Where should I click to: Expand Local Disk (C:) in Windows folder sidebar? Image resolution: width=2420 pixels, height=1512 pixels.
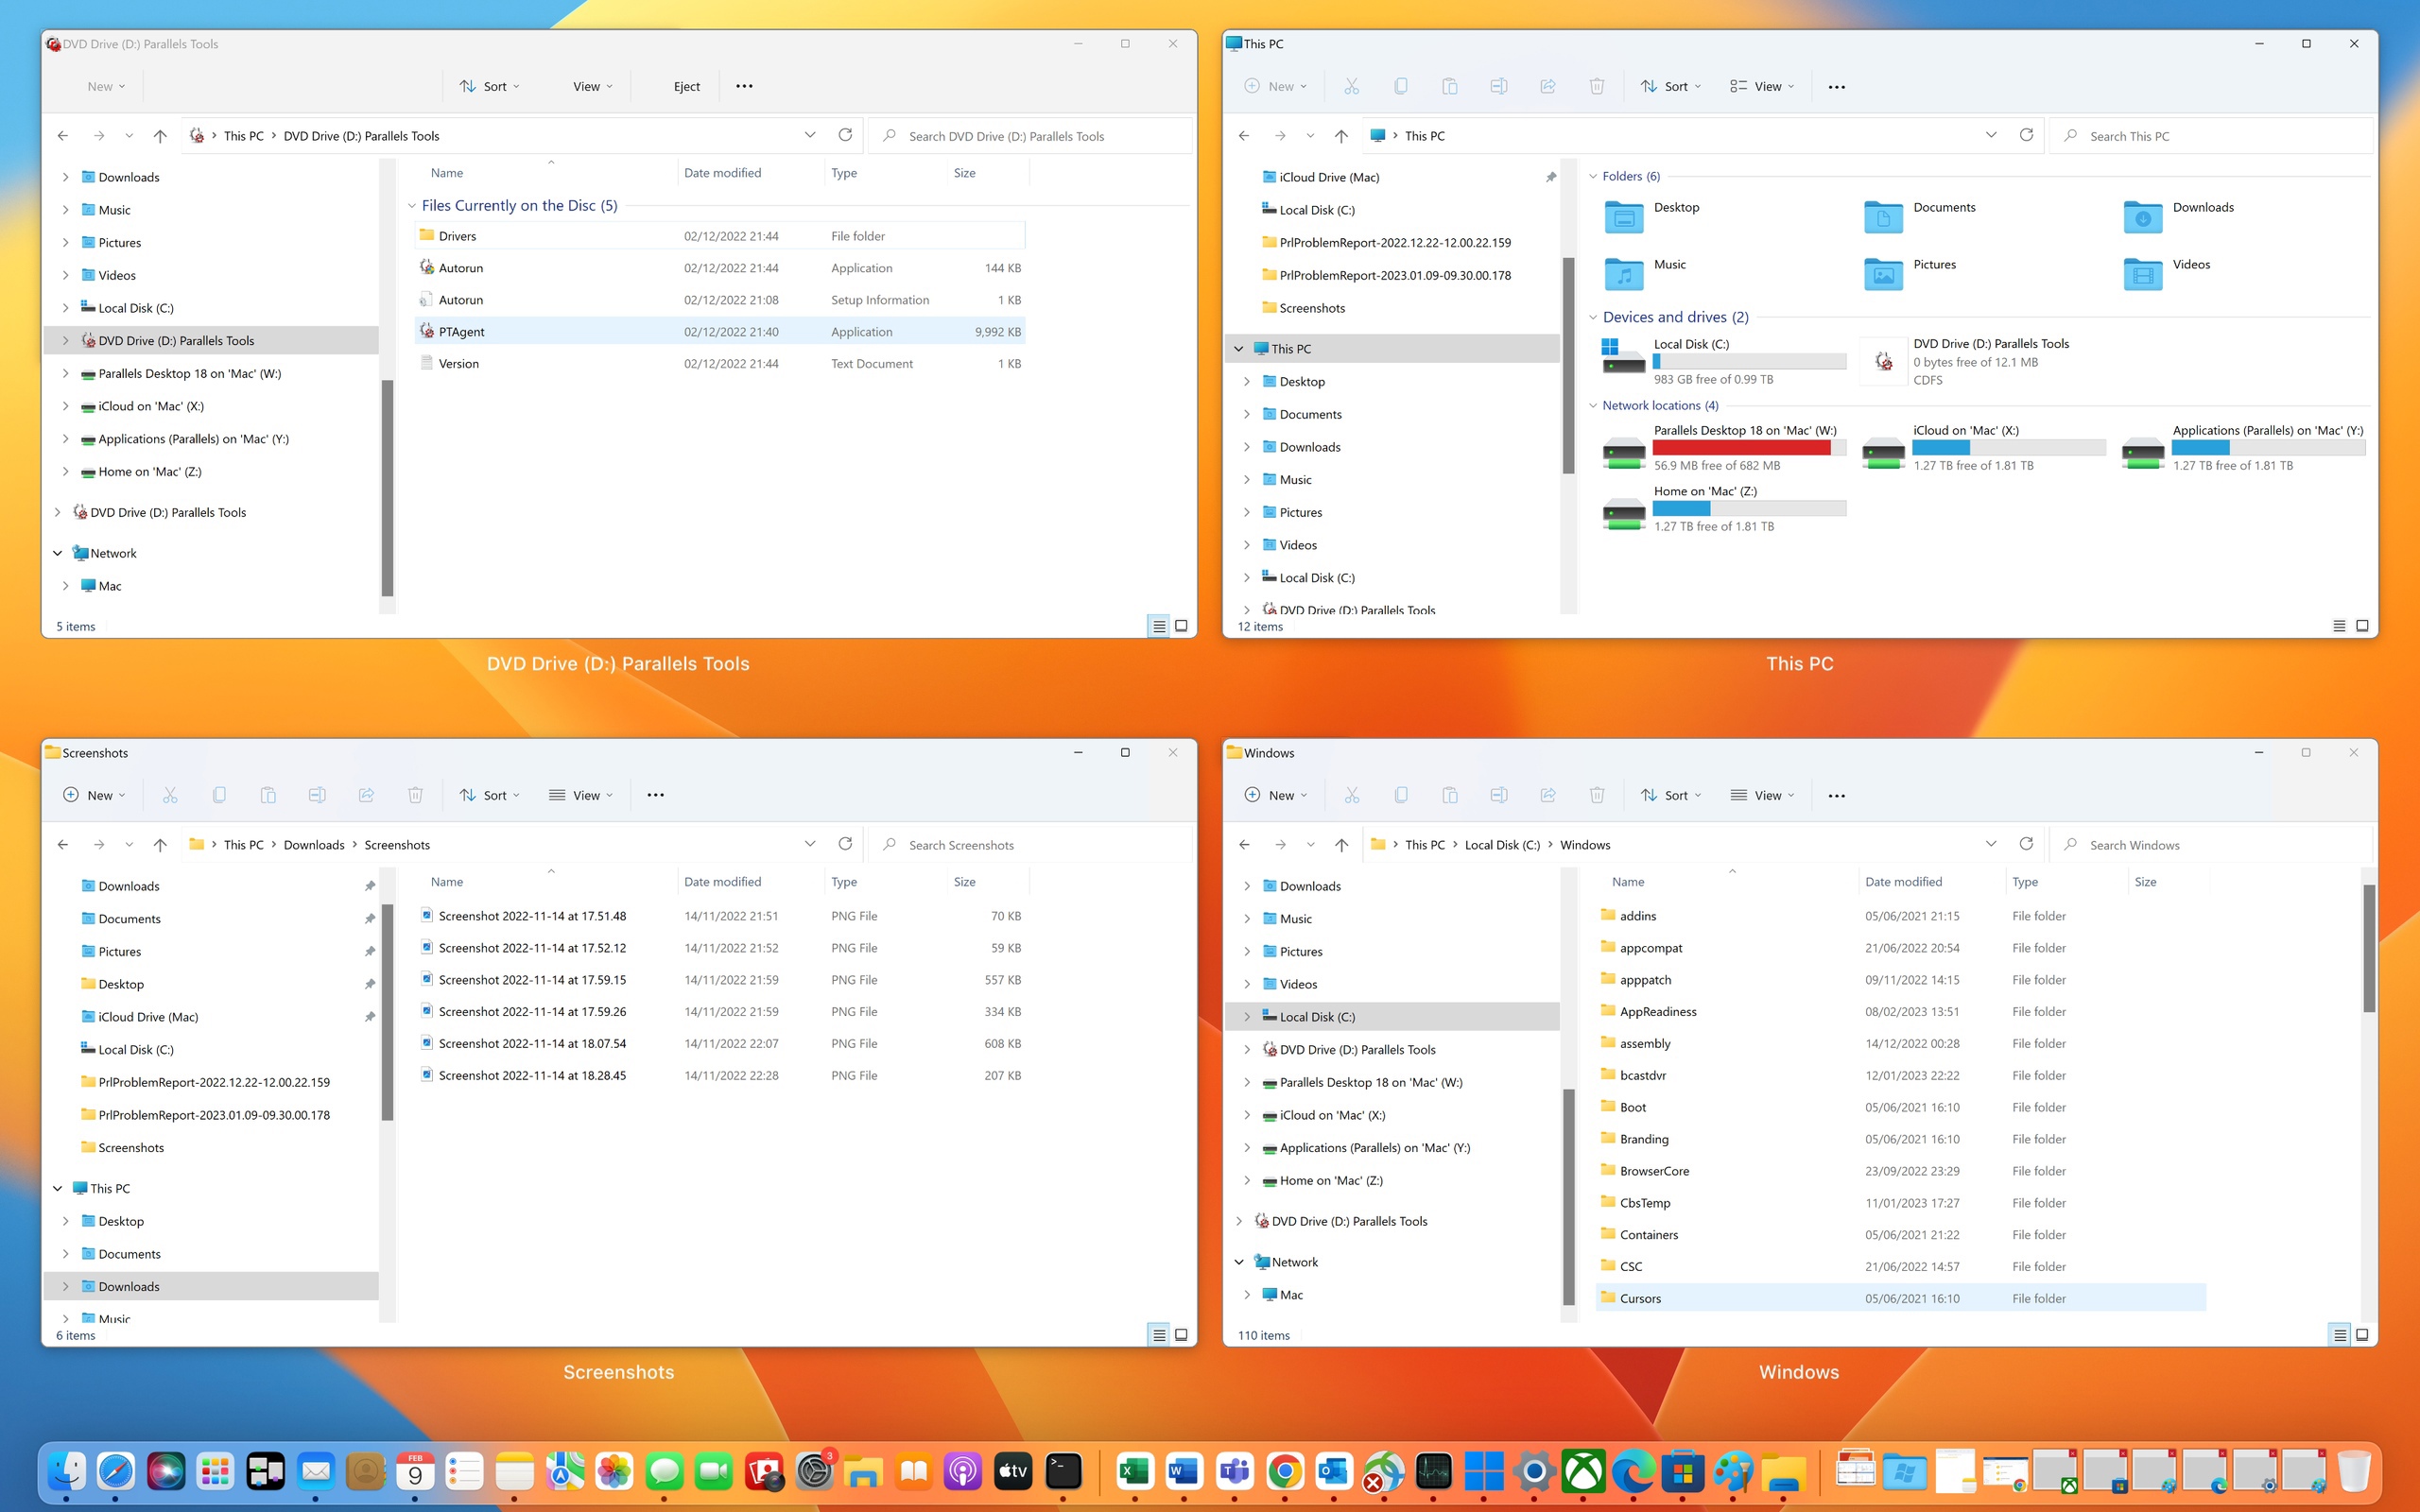[x=1247, y=1017]
